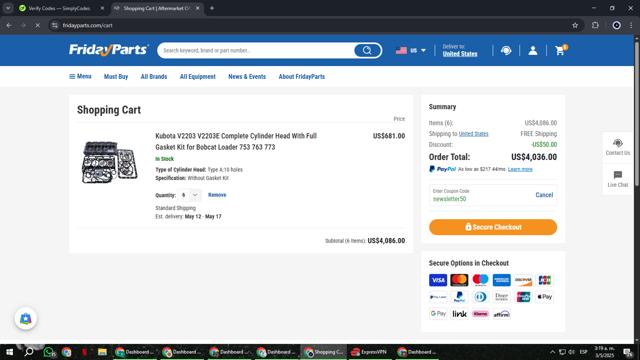Remove the Kubota cylinder head from cart
This screenshot has width=640, height=360.
pos(217,195)
